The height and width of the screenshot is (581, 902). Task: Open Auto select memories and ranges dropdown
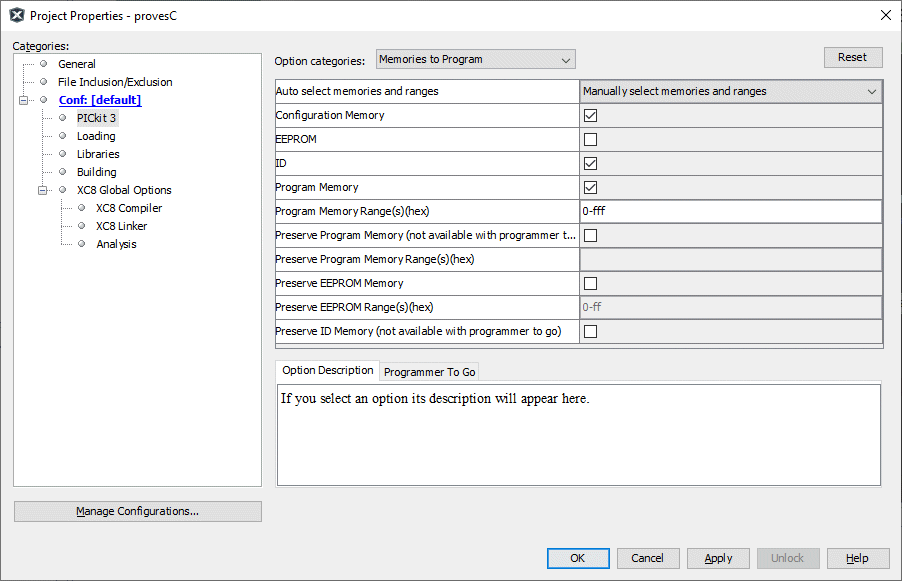coord(730,92)
